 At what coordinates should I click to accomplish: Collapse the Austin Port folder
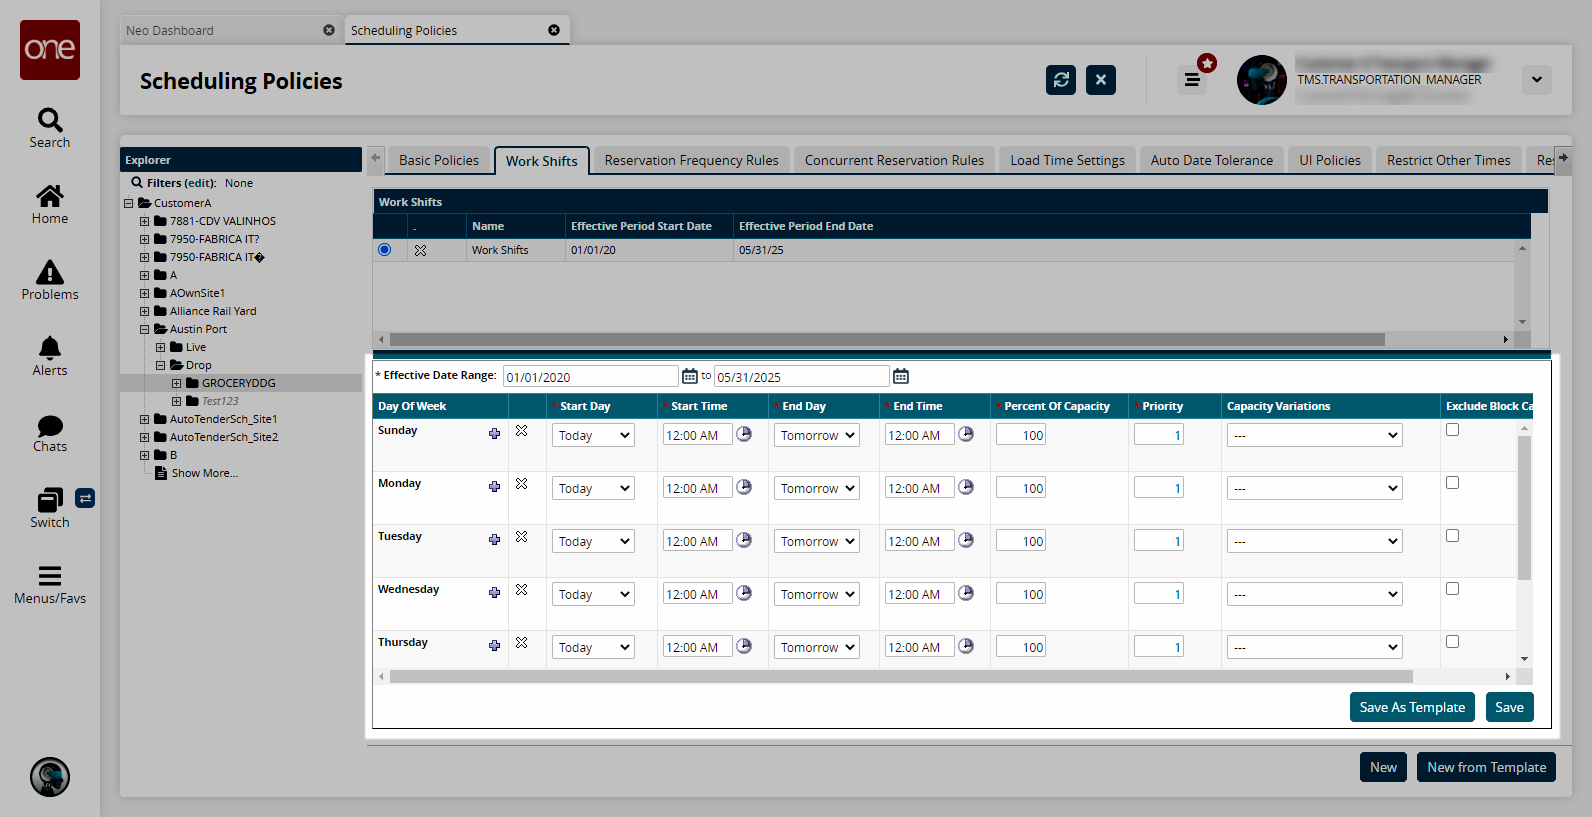point(145,329)
